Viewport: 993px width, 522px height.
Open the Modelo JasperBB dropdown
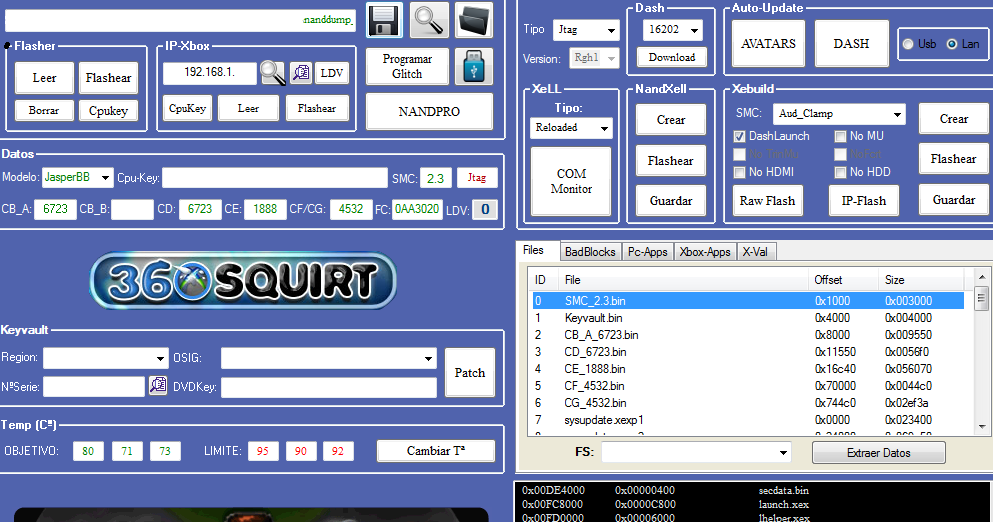(x=77, y=177)
